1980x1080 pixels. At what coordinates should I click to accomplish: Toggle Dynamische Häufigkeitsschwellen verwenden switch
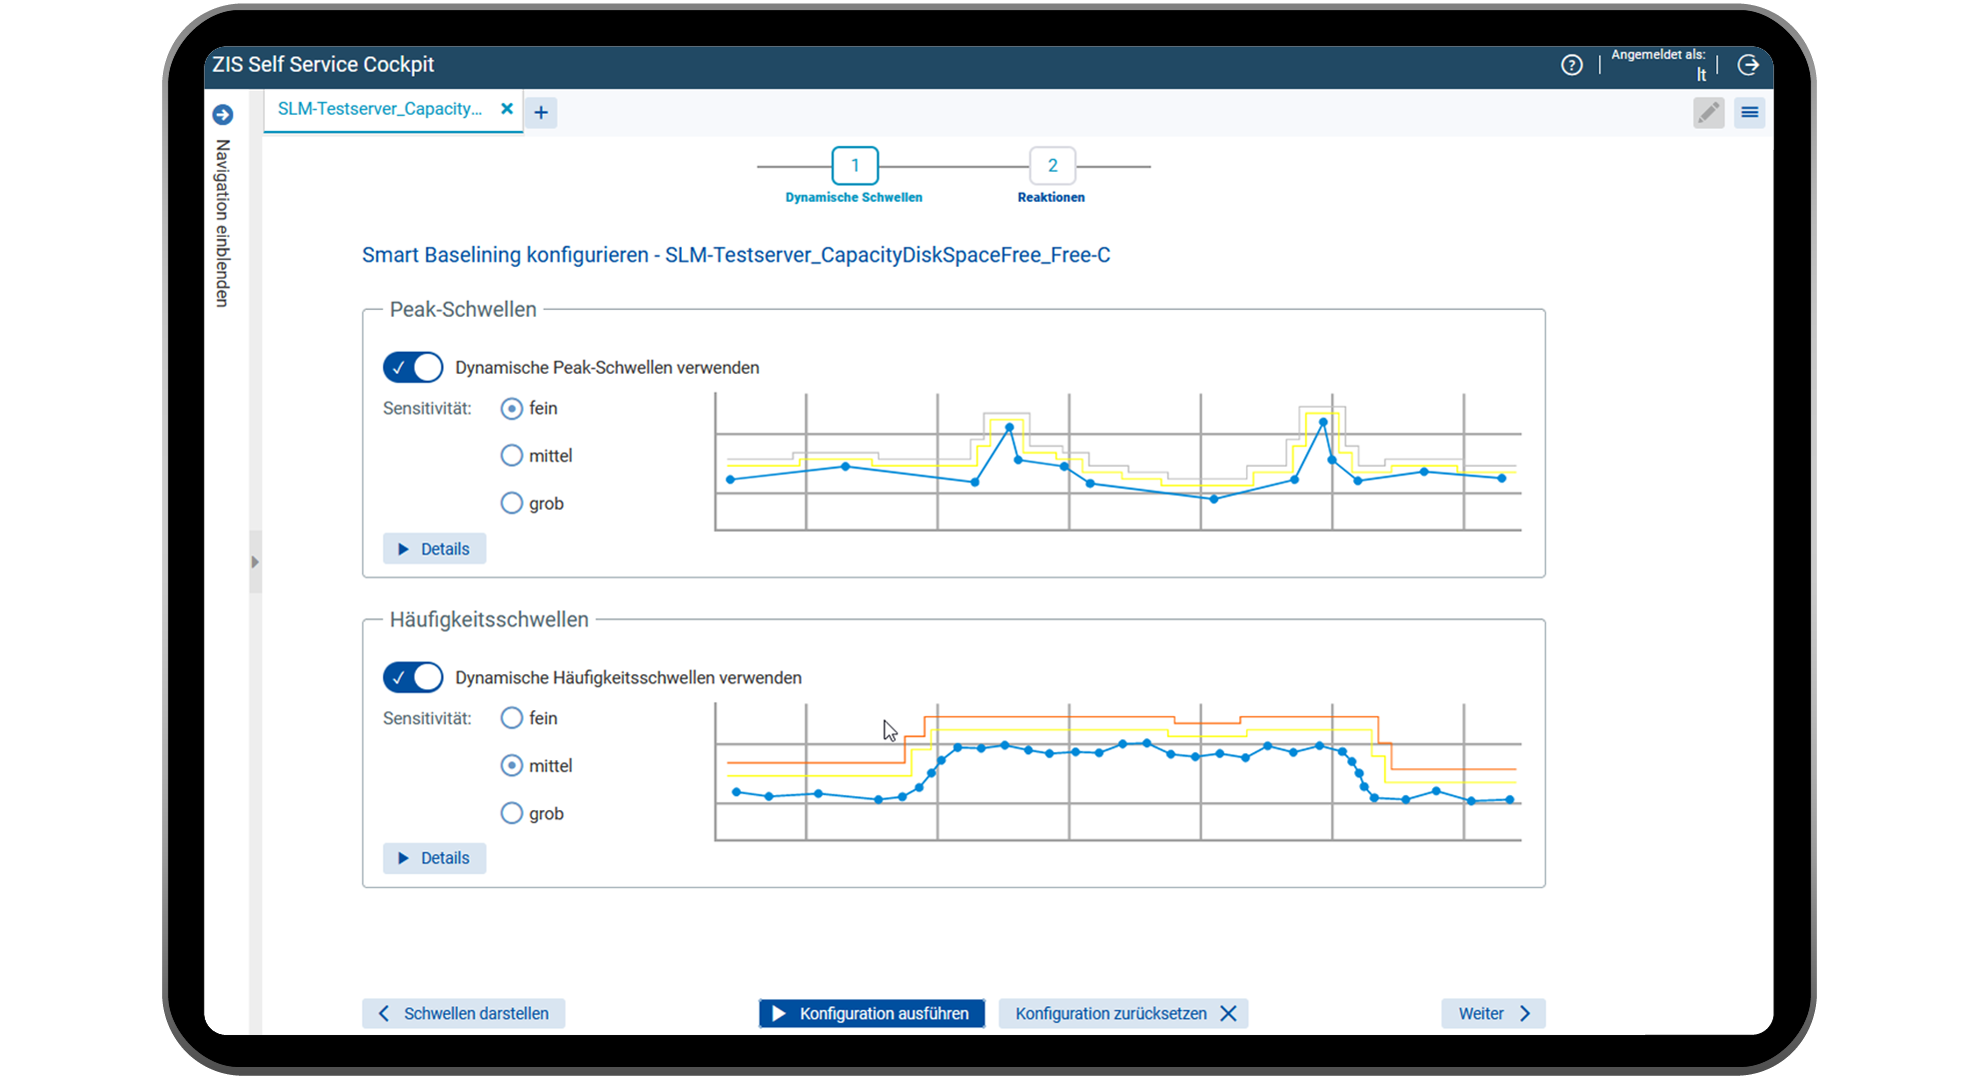click(413, 677)
